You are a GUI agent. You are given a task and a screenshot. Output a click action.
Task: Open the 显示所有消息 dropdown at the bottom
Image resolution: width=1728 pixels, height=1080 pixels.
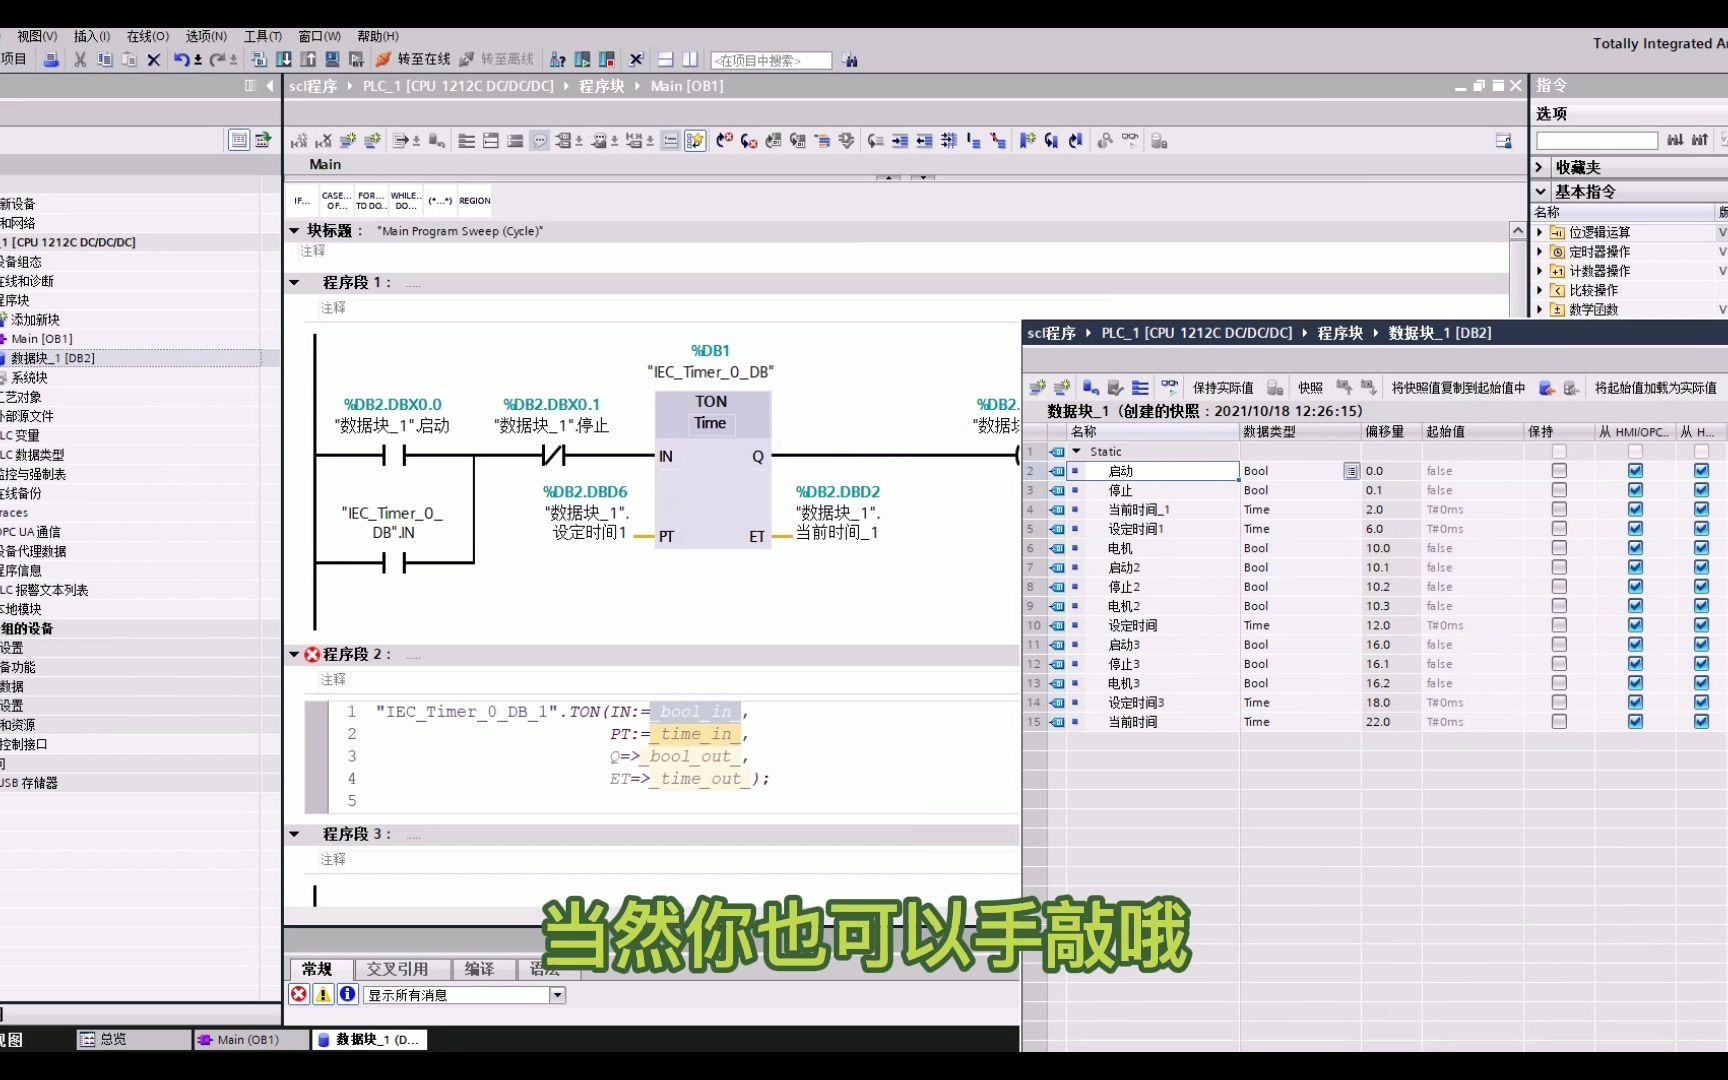tap(556, 994)
